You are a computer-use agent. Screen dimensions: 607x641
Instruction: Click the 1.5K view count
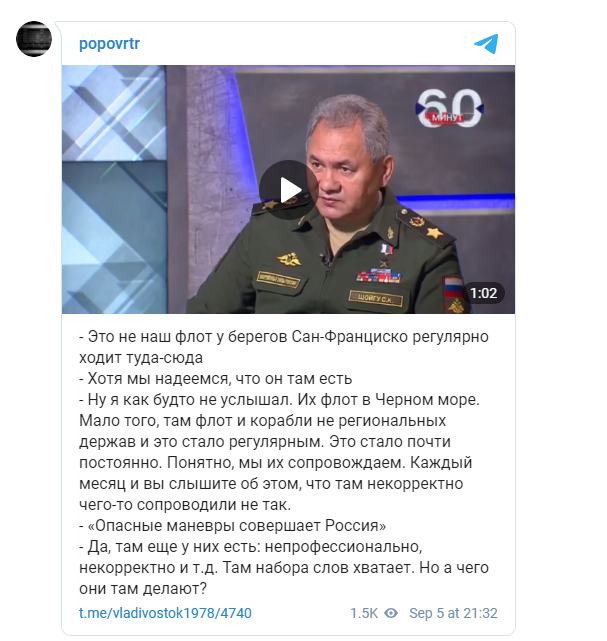(x=364, y=613)
